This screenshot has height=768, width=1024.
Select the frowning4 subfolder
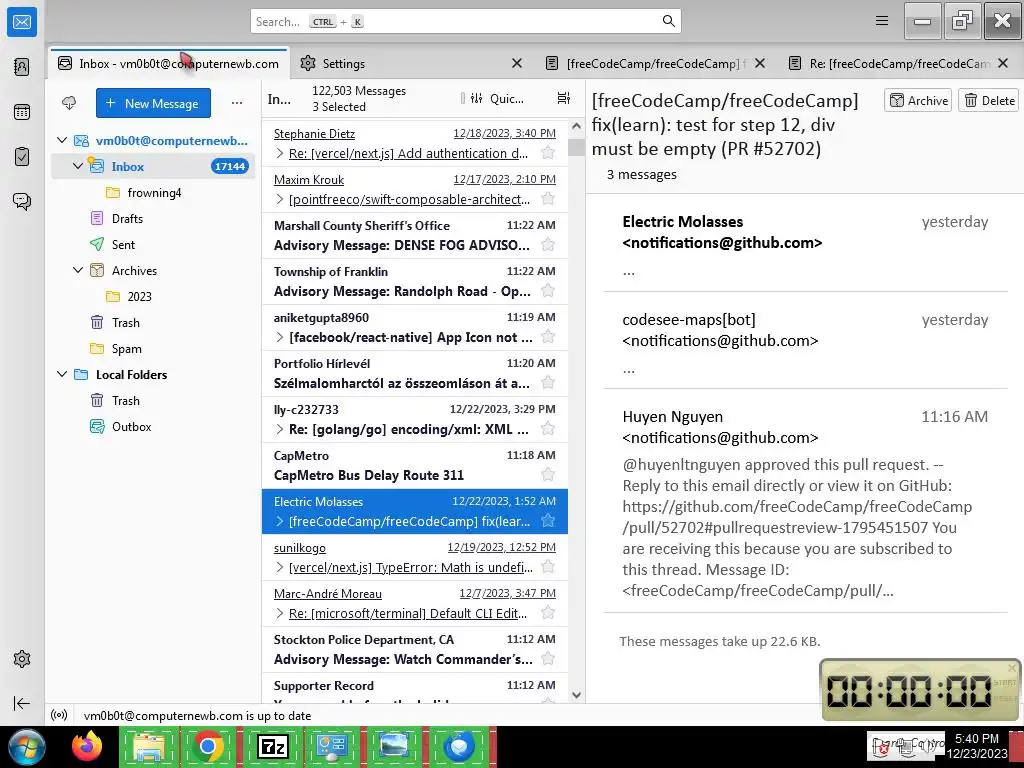[154, 192]
